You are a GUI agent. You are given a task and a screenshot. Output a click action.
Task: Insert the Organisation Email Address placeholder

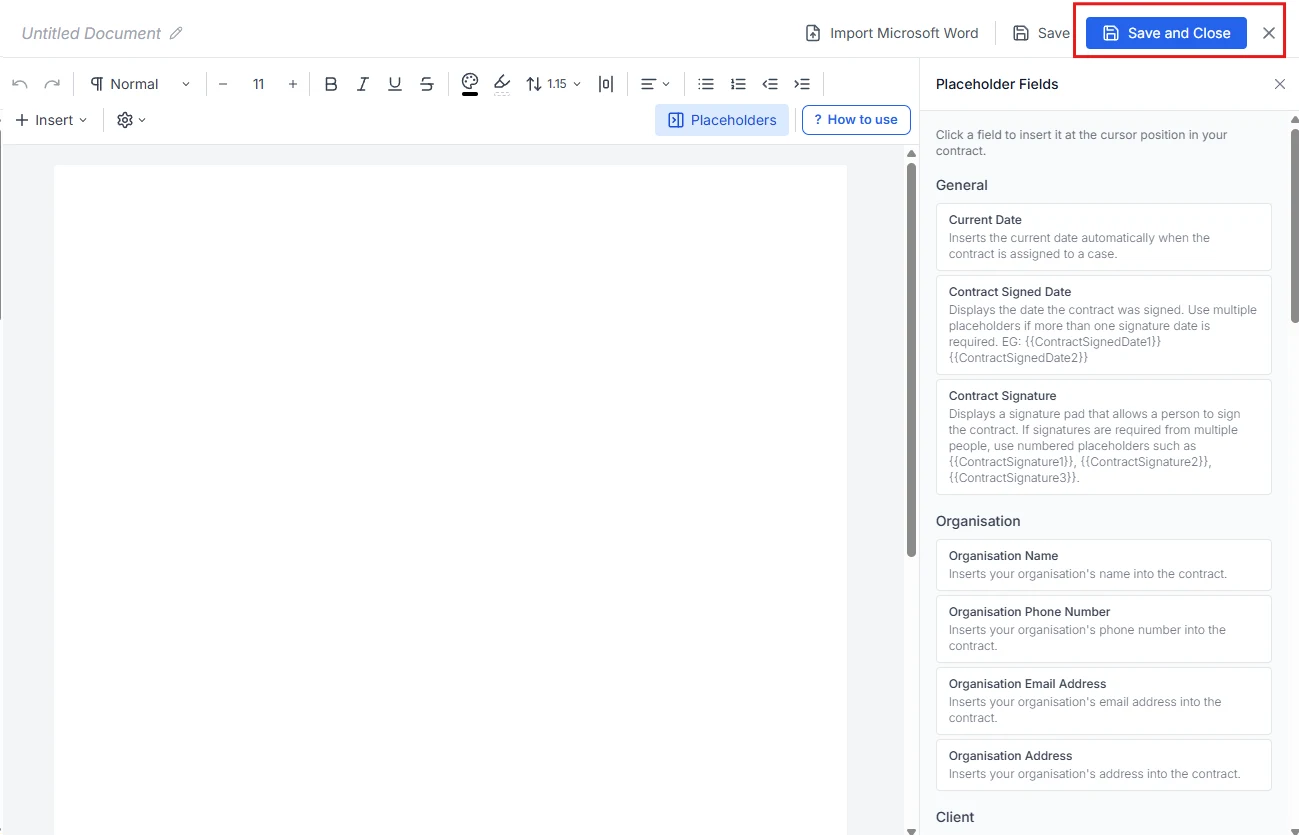[1104, 701]
